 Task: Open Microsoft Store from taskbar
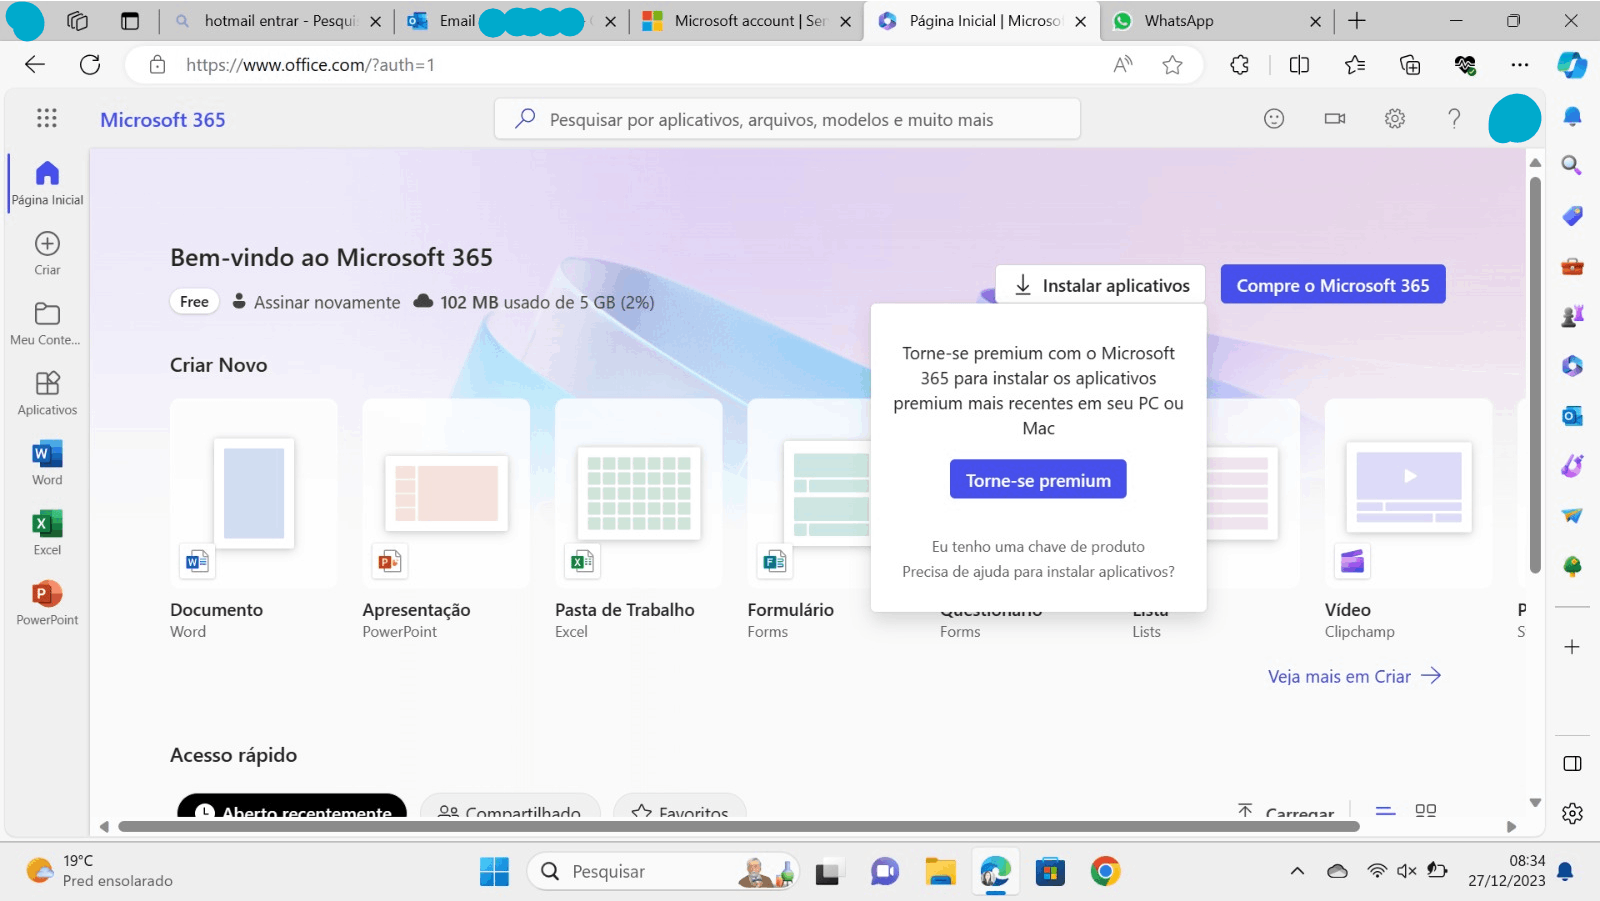coord(1050,872)
